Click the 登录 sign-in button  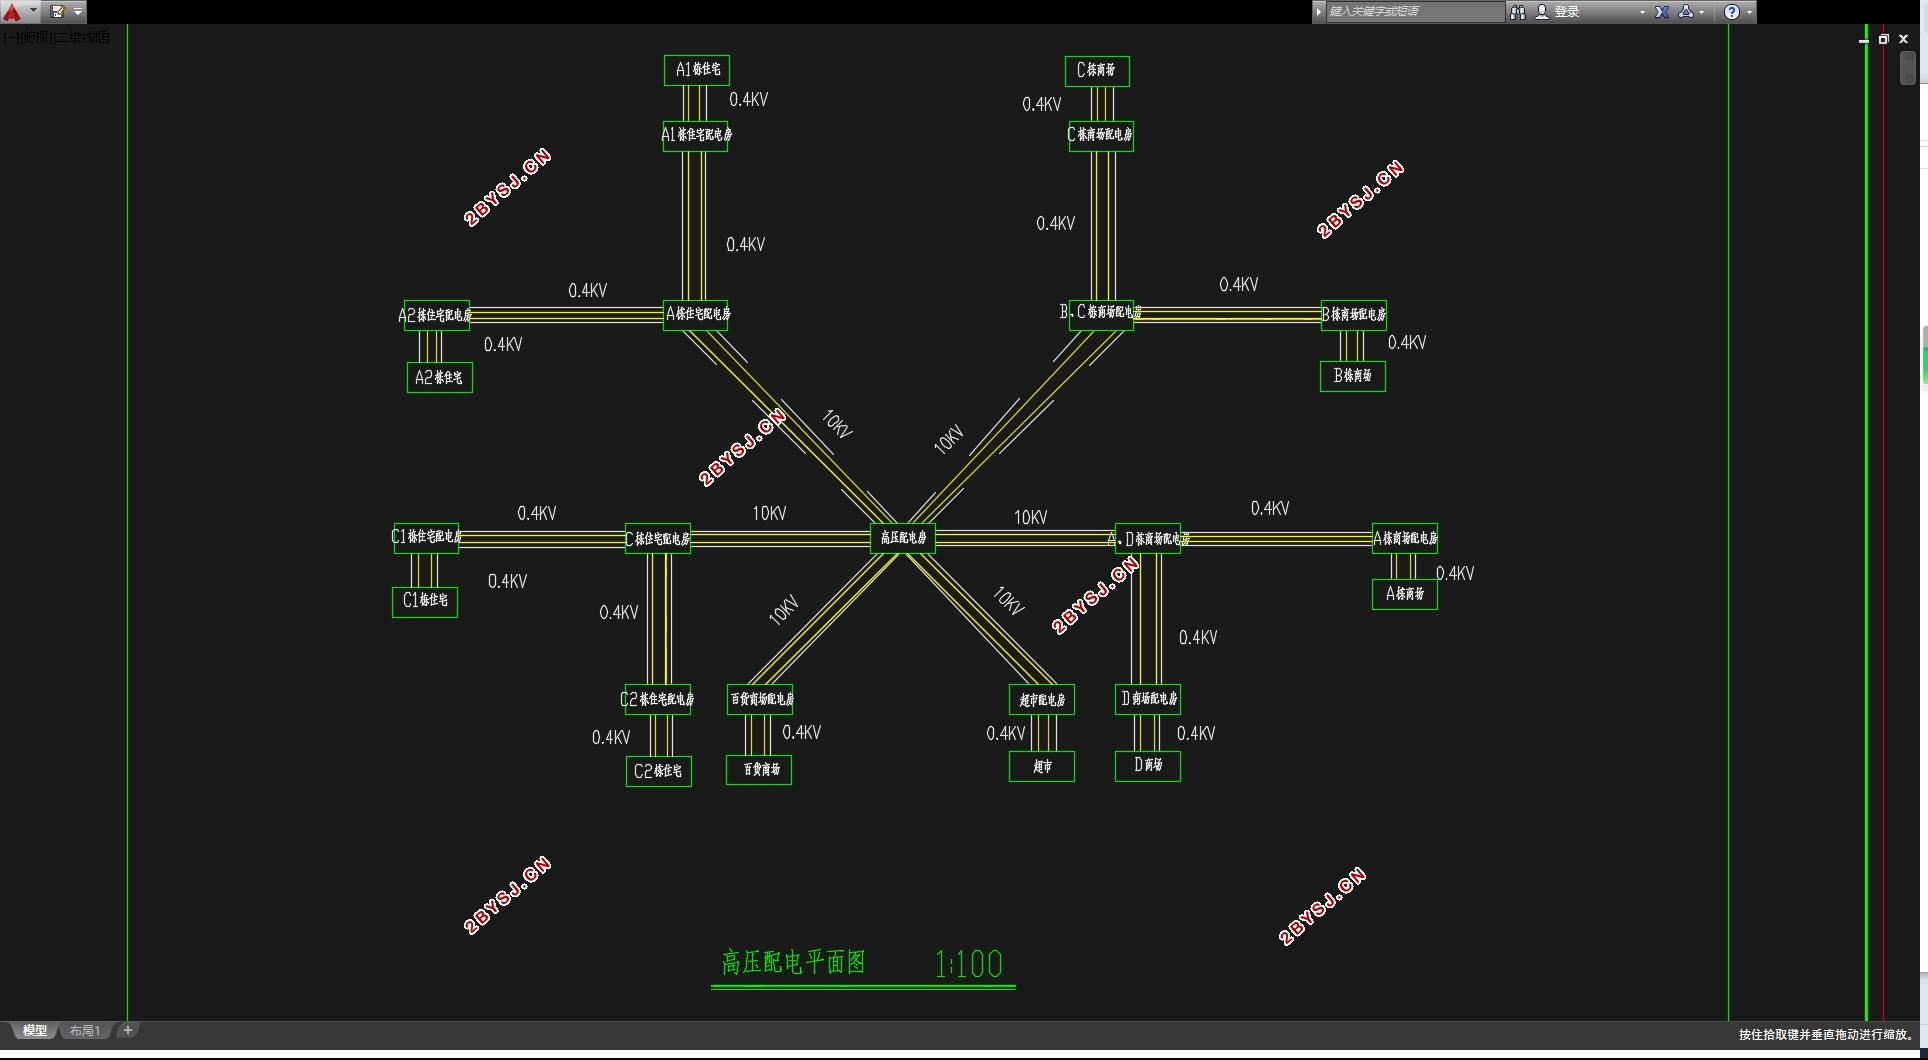coord(1567,12)
